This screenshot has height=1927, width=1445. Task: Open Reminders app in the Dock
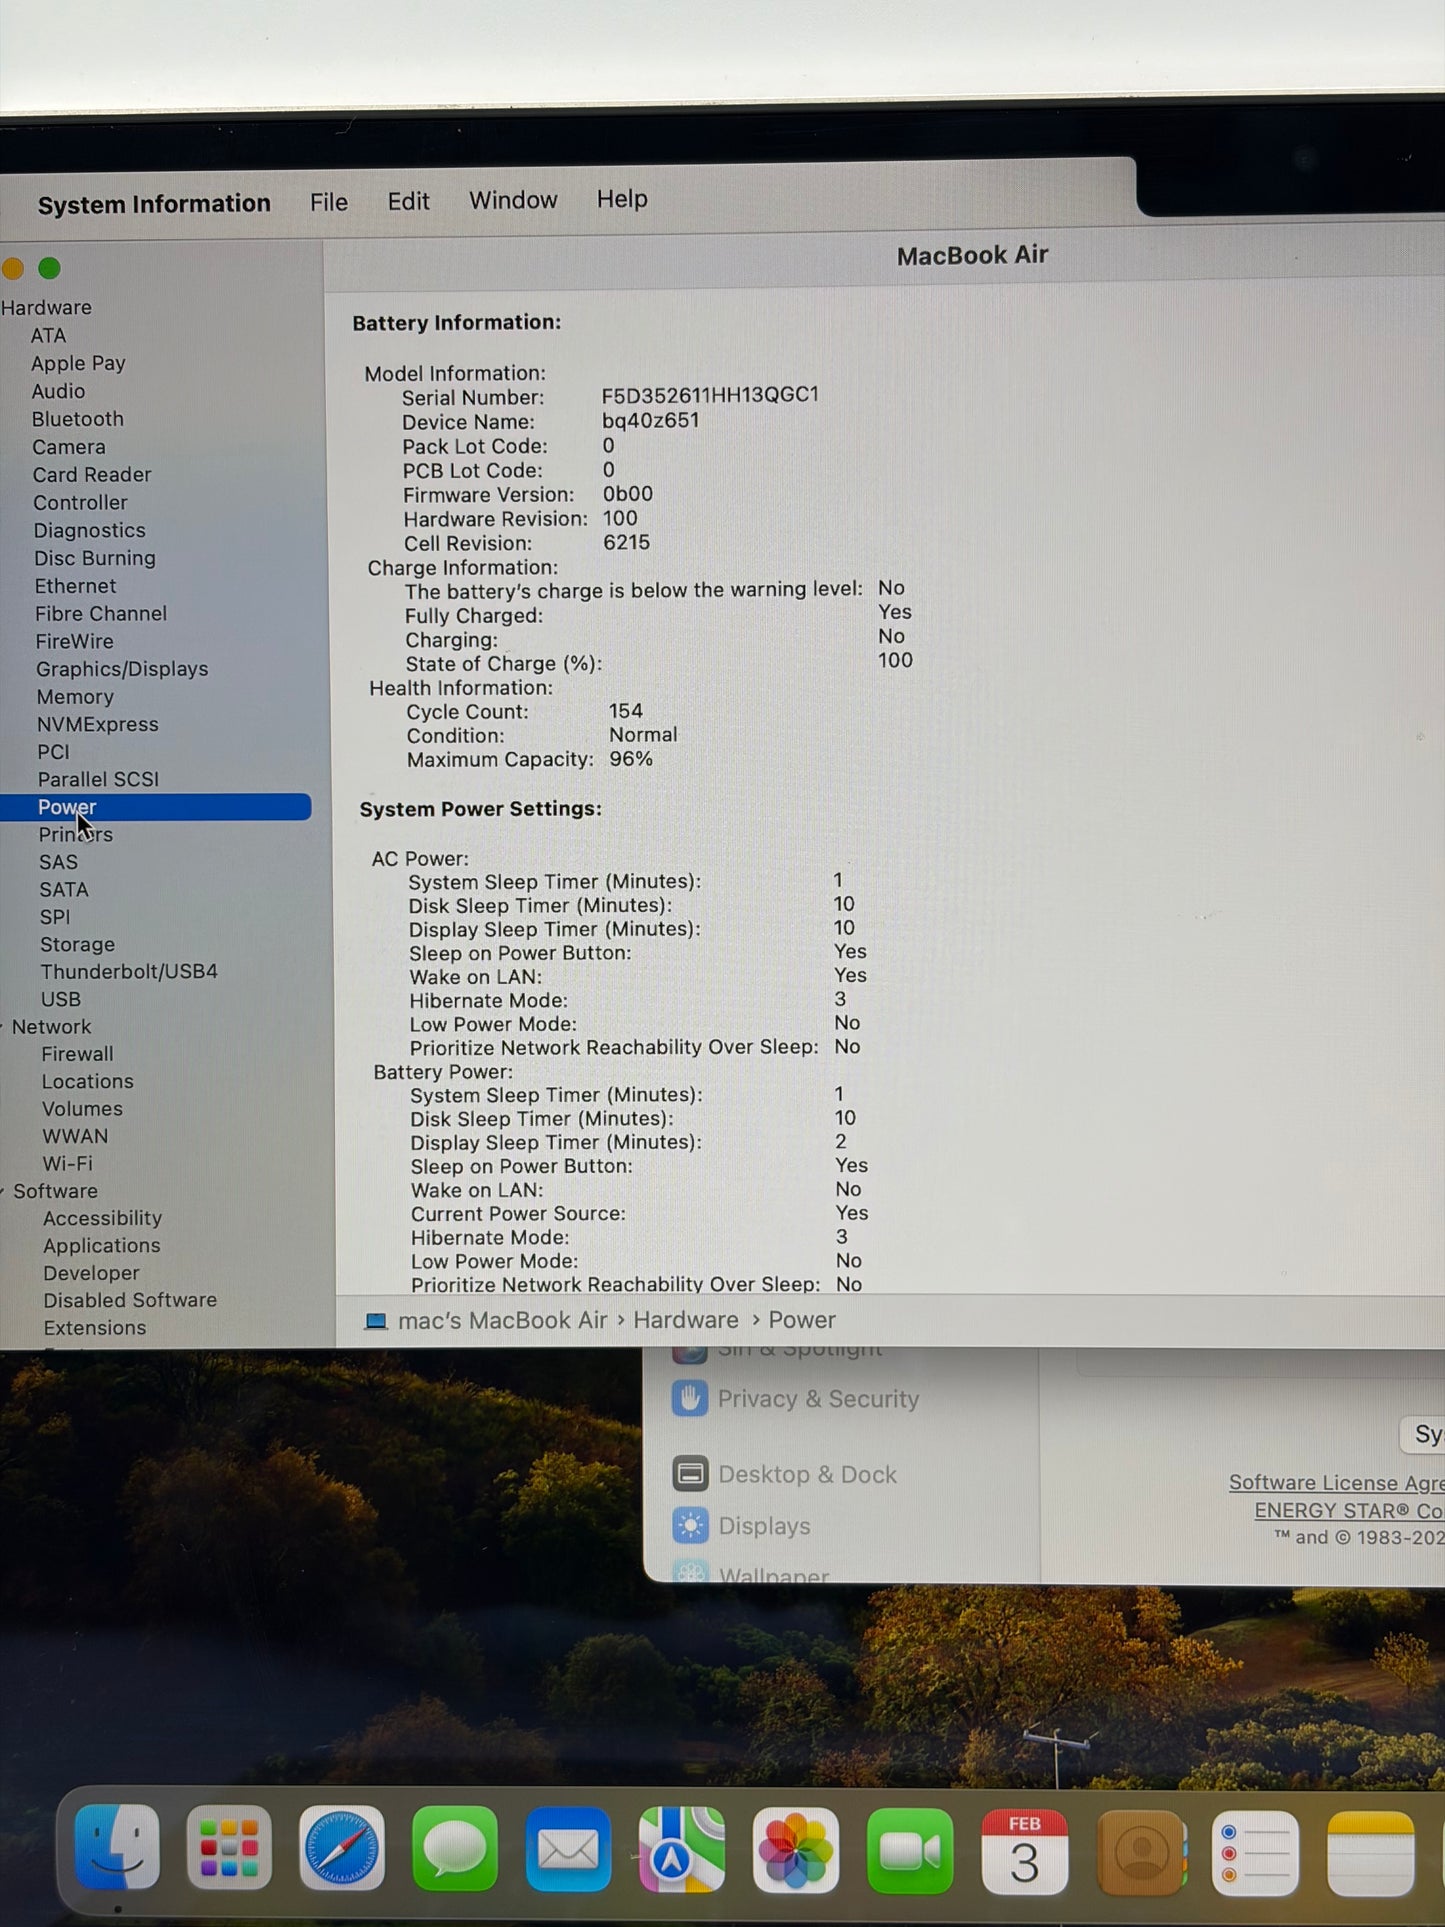1255,1853
